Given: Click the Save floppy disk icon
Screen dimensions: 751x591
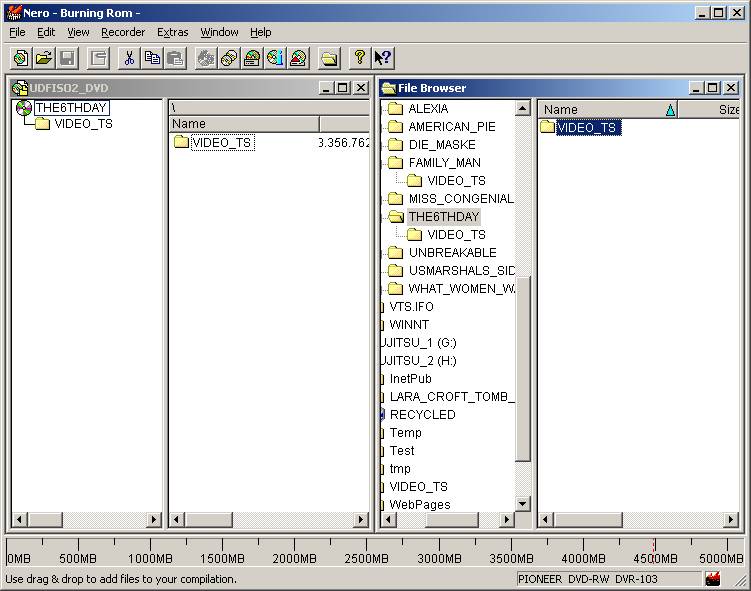Looking at the screenshot, I should click(x=67, y=58).
